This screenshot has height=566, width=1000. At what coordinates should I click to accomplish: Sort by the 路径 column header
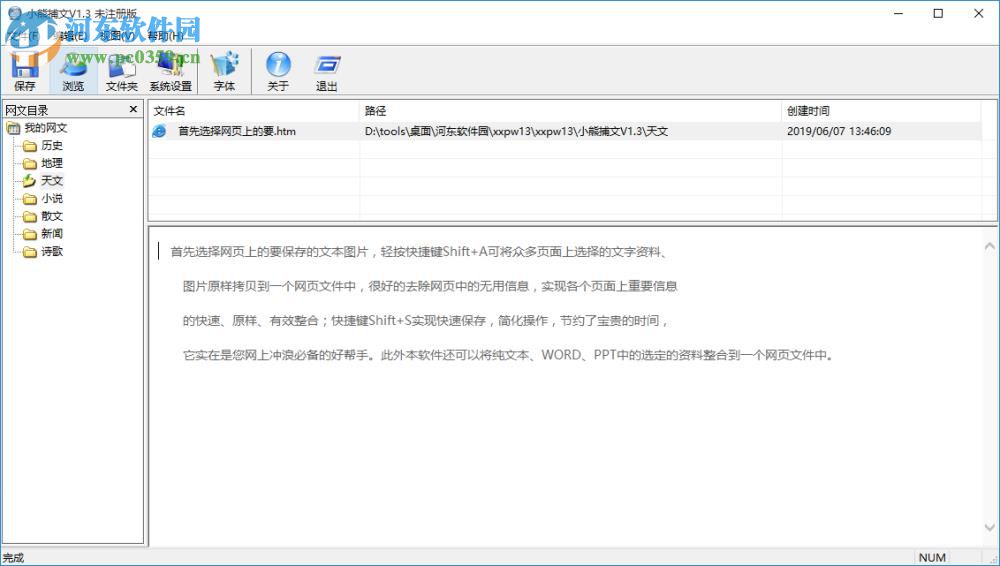[570, 110]
